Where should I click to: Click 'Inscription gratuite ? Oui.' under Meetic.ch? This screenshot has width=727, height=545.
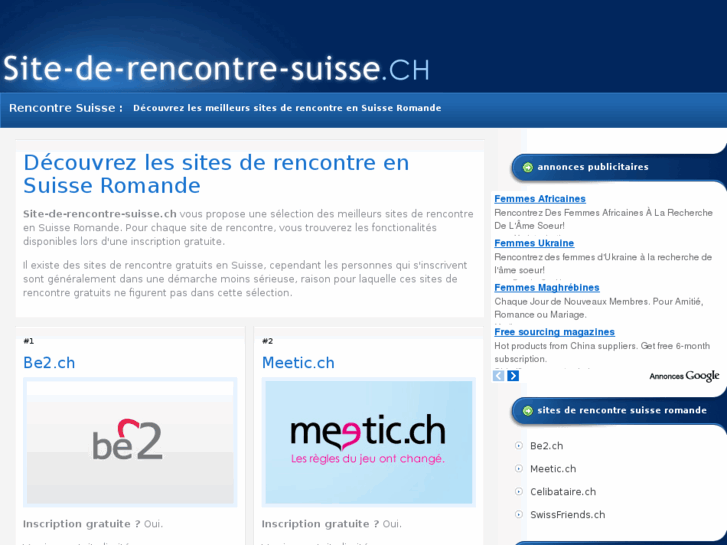332,524
